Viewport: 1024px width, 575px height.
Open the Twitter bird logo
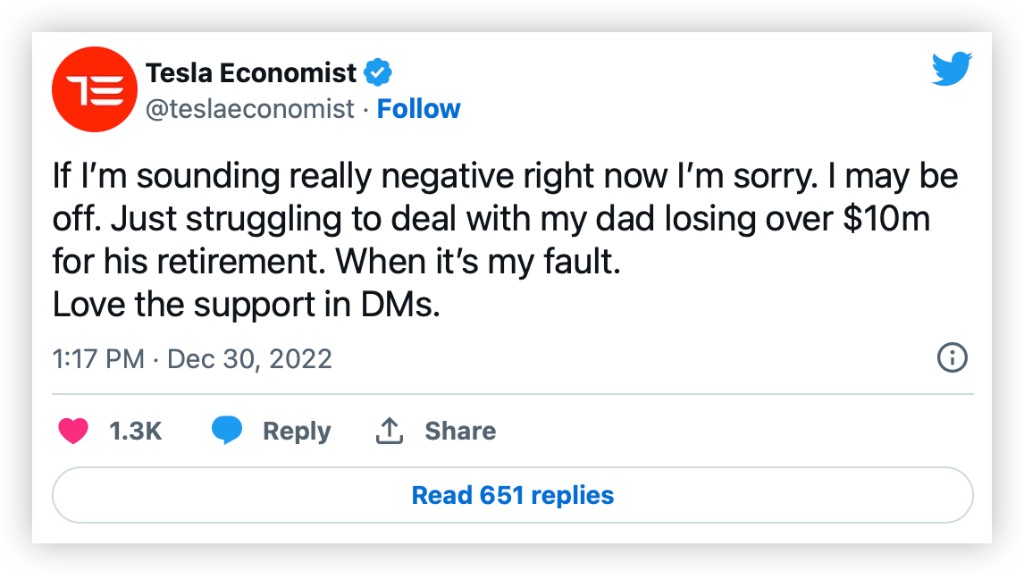click(x=951, y=69)
